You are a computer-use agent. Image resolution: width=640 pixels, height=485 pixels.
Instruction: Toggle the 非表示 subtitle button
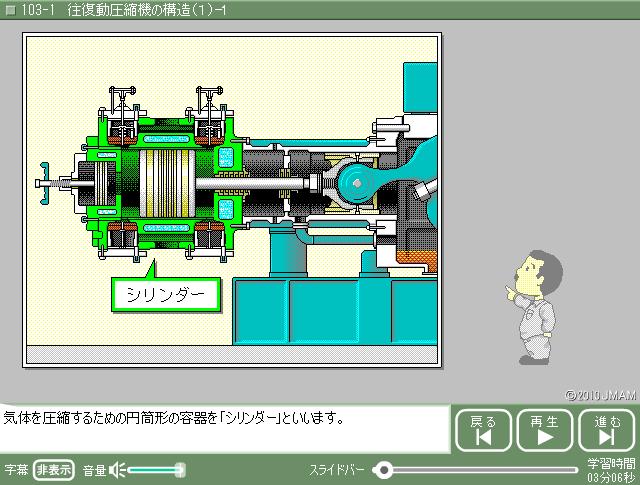pos(54,470)
